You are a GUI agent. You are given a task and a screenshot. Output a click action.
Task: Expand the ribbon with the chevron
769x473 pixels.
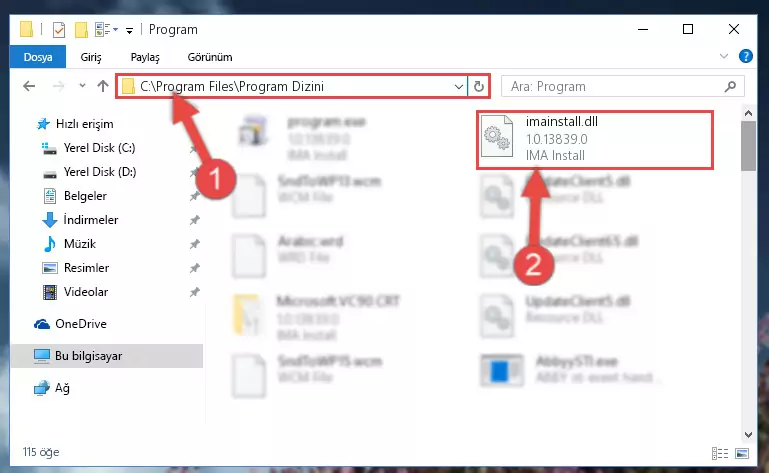(x=723, y=56)
